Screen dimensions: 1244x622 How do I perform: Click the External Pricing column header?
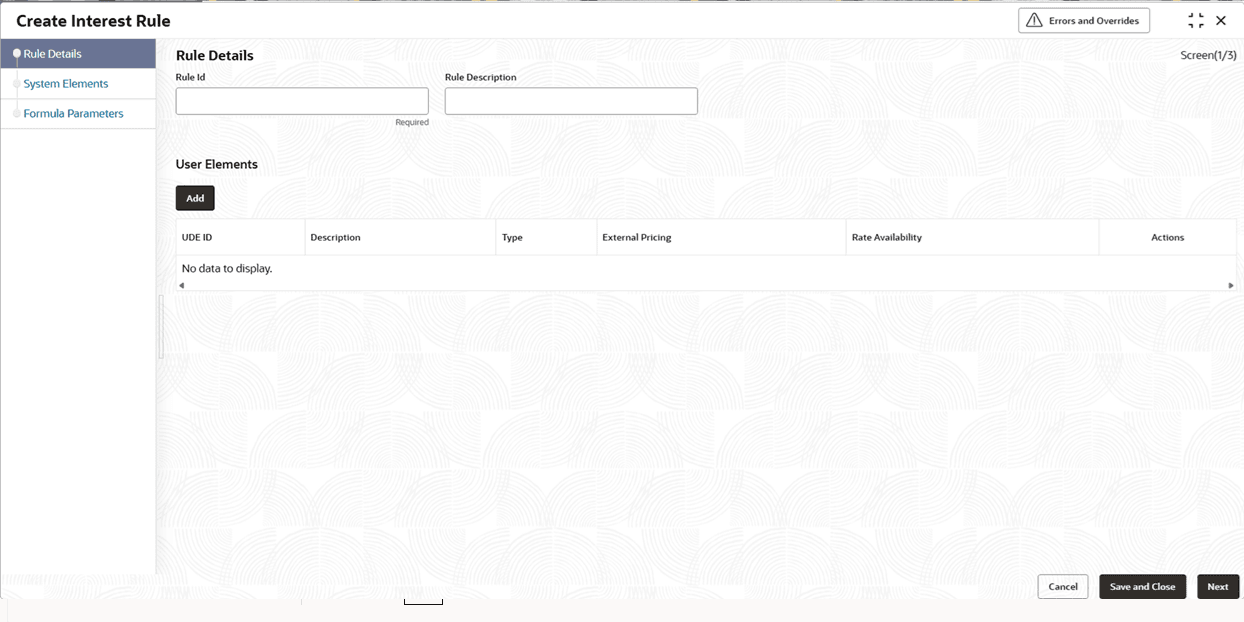(x=721, y=238)
